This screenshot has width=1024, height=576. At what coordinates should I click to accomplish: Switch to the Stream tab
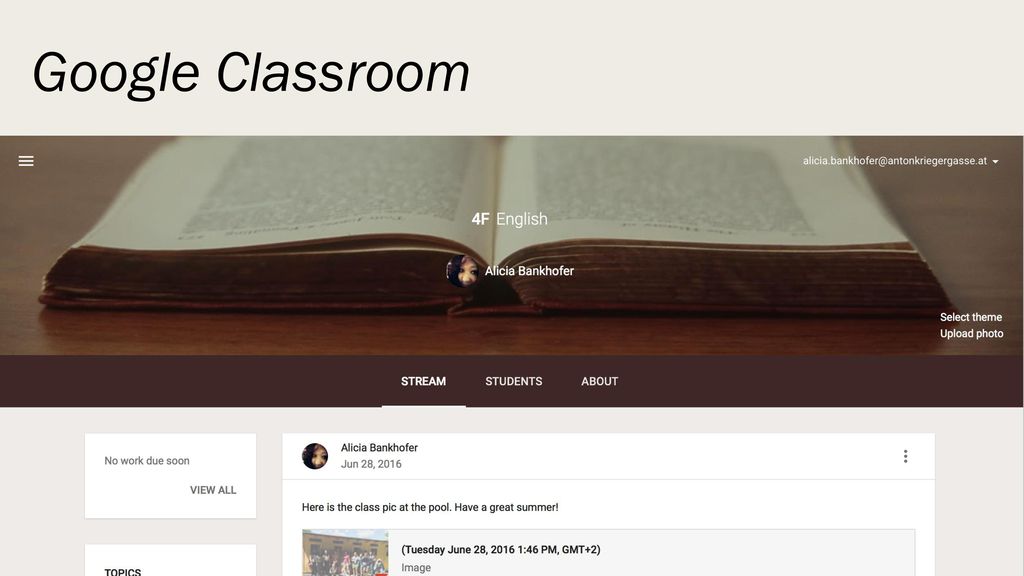coord(423,381)
